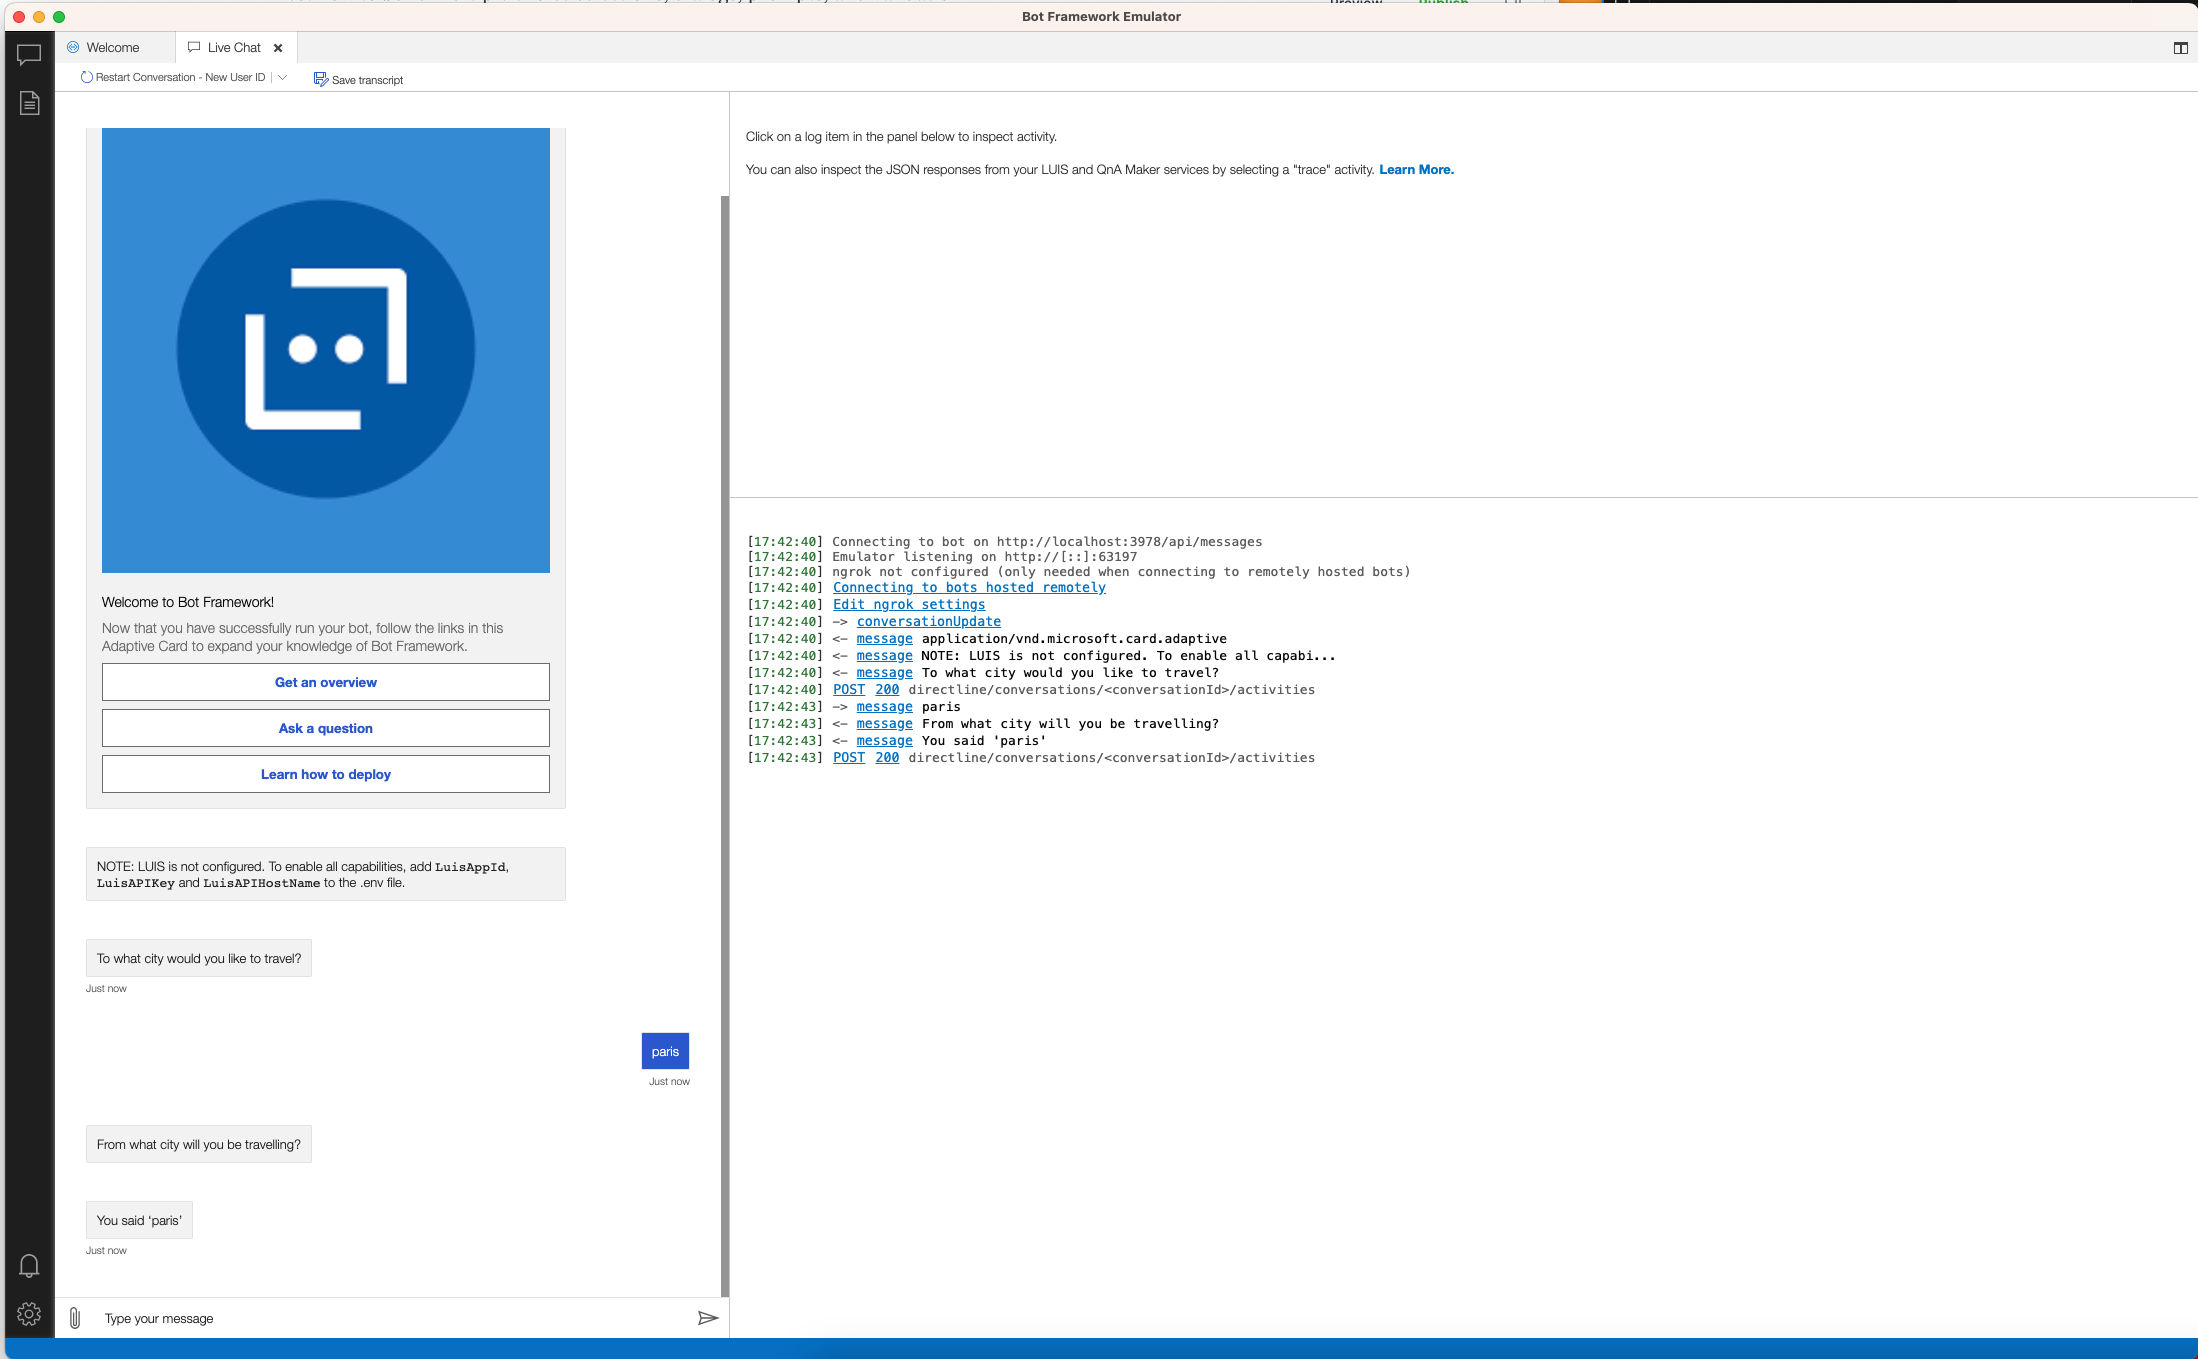Open the Edit ngrok settings log link
The height and width of the screenshot is (1359, 2198).
[908, 604]
